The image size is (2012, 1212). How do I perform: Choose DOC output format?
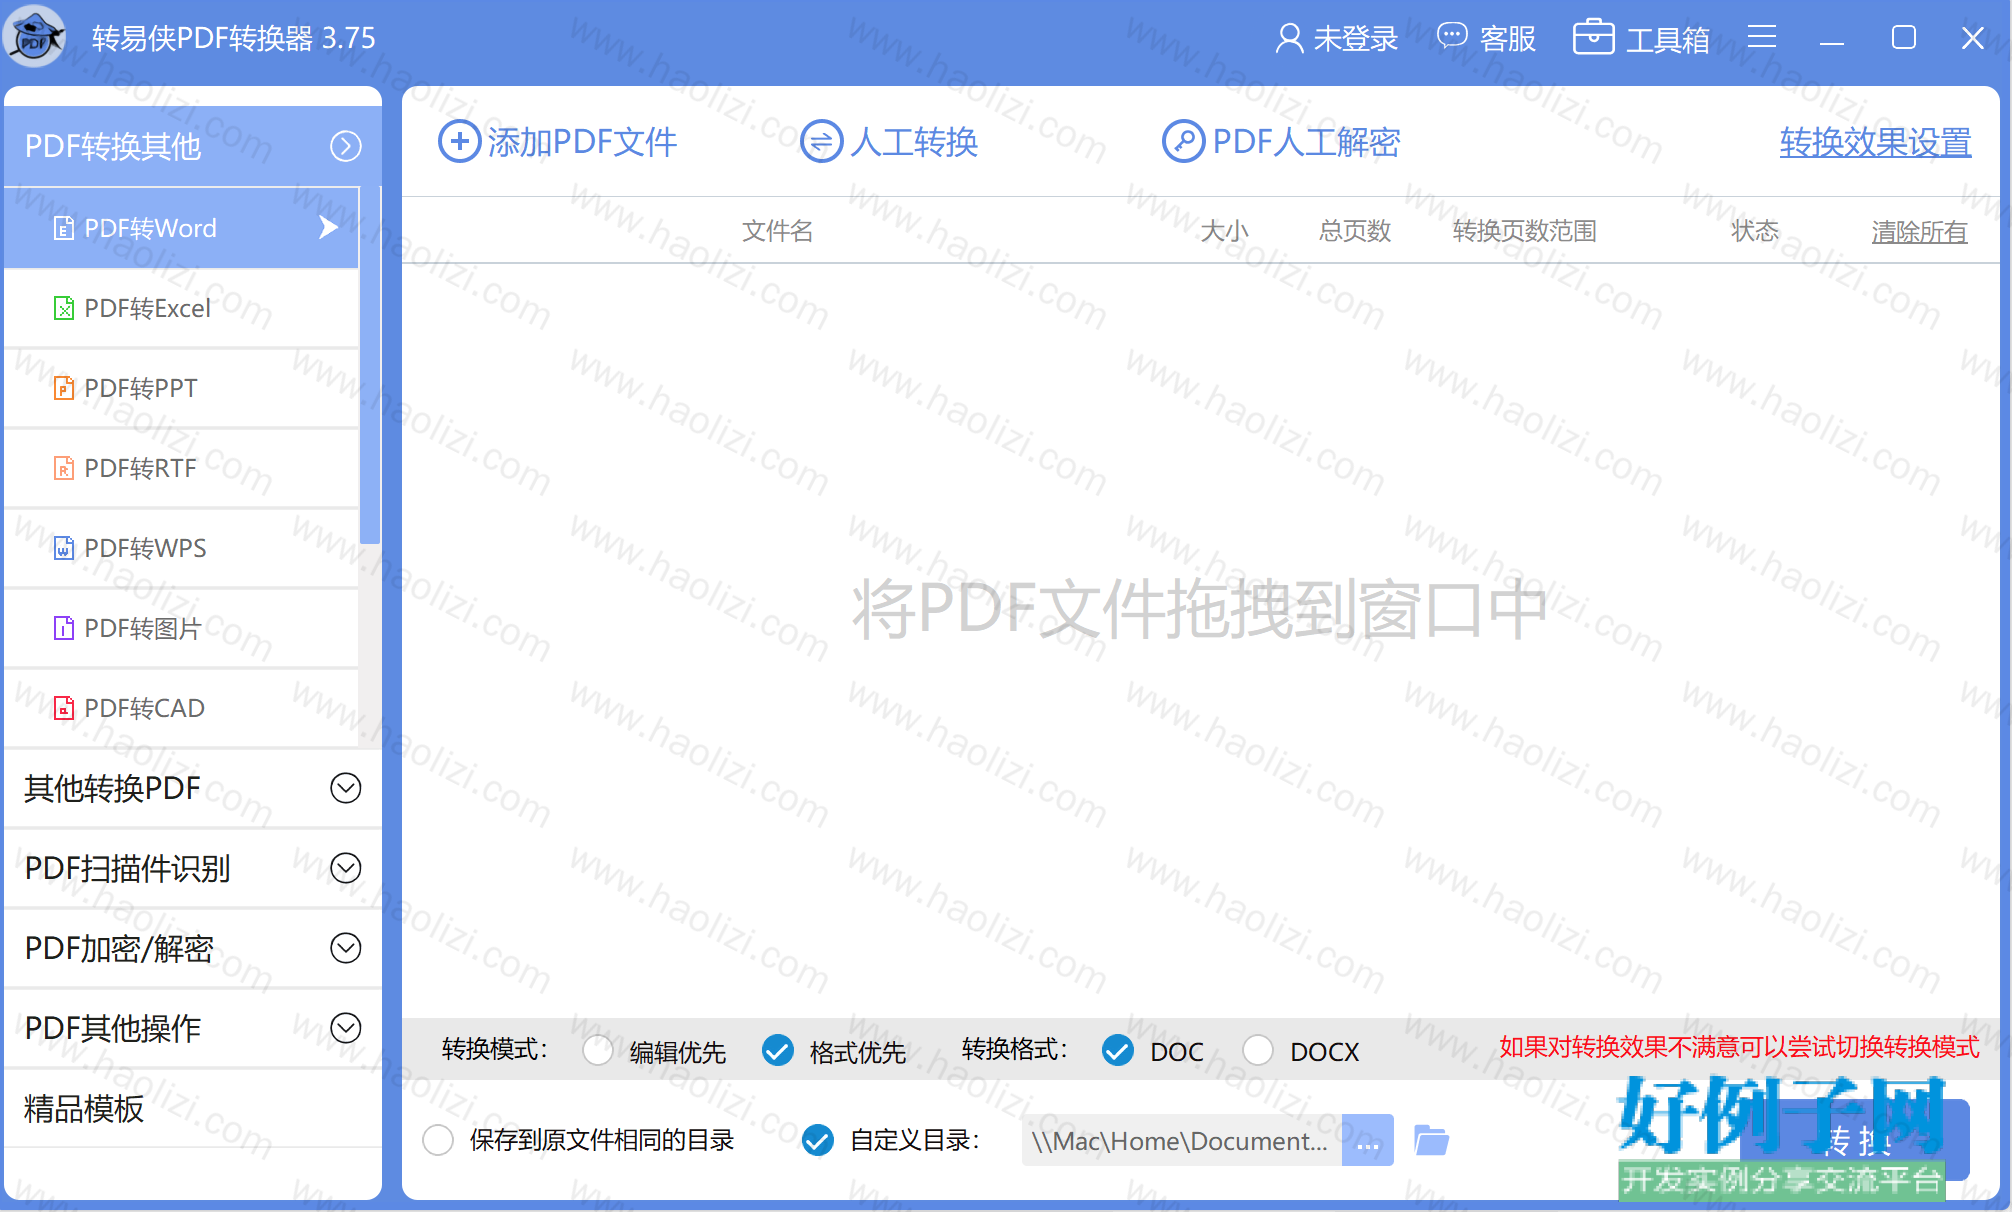(x=1118, y=1050)
